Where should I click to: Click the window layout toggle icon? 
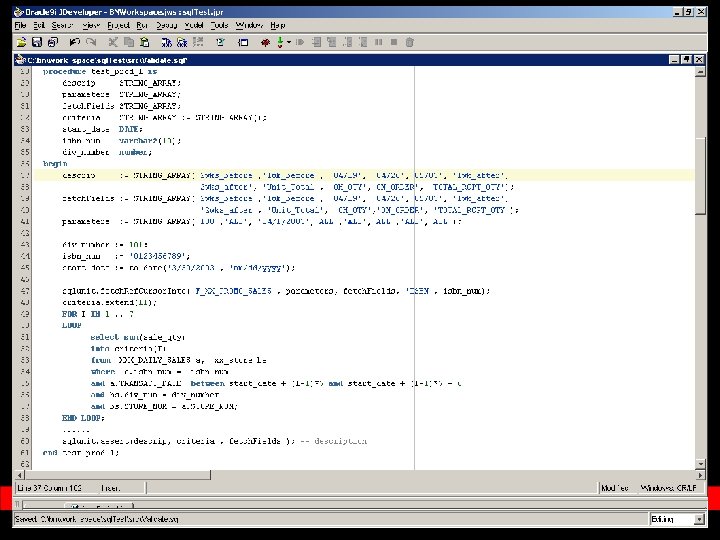(243, 42)
